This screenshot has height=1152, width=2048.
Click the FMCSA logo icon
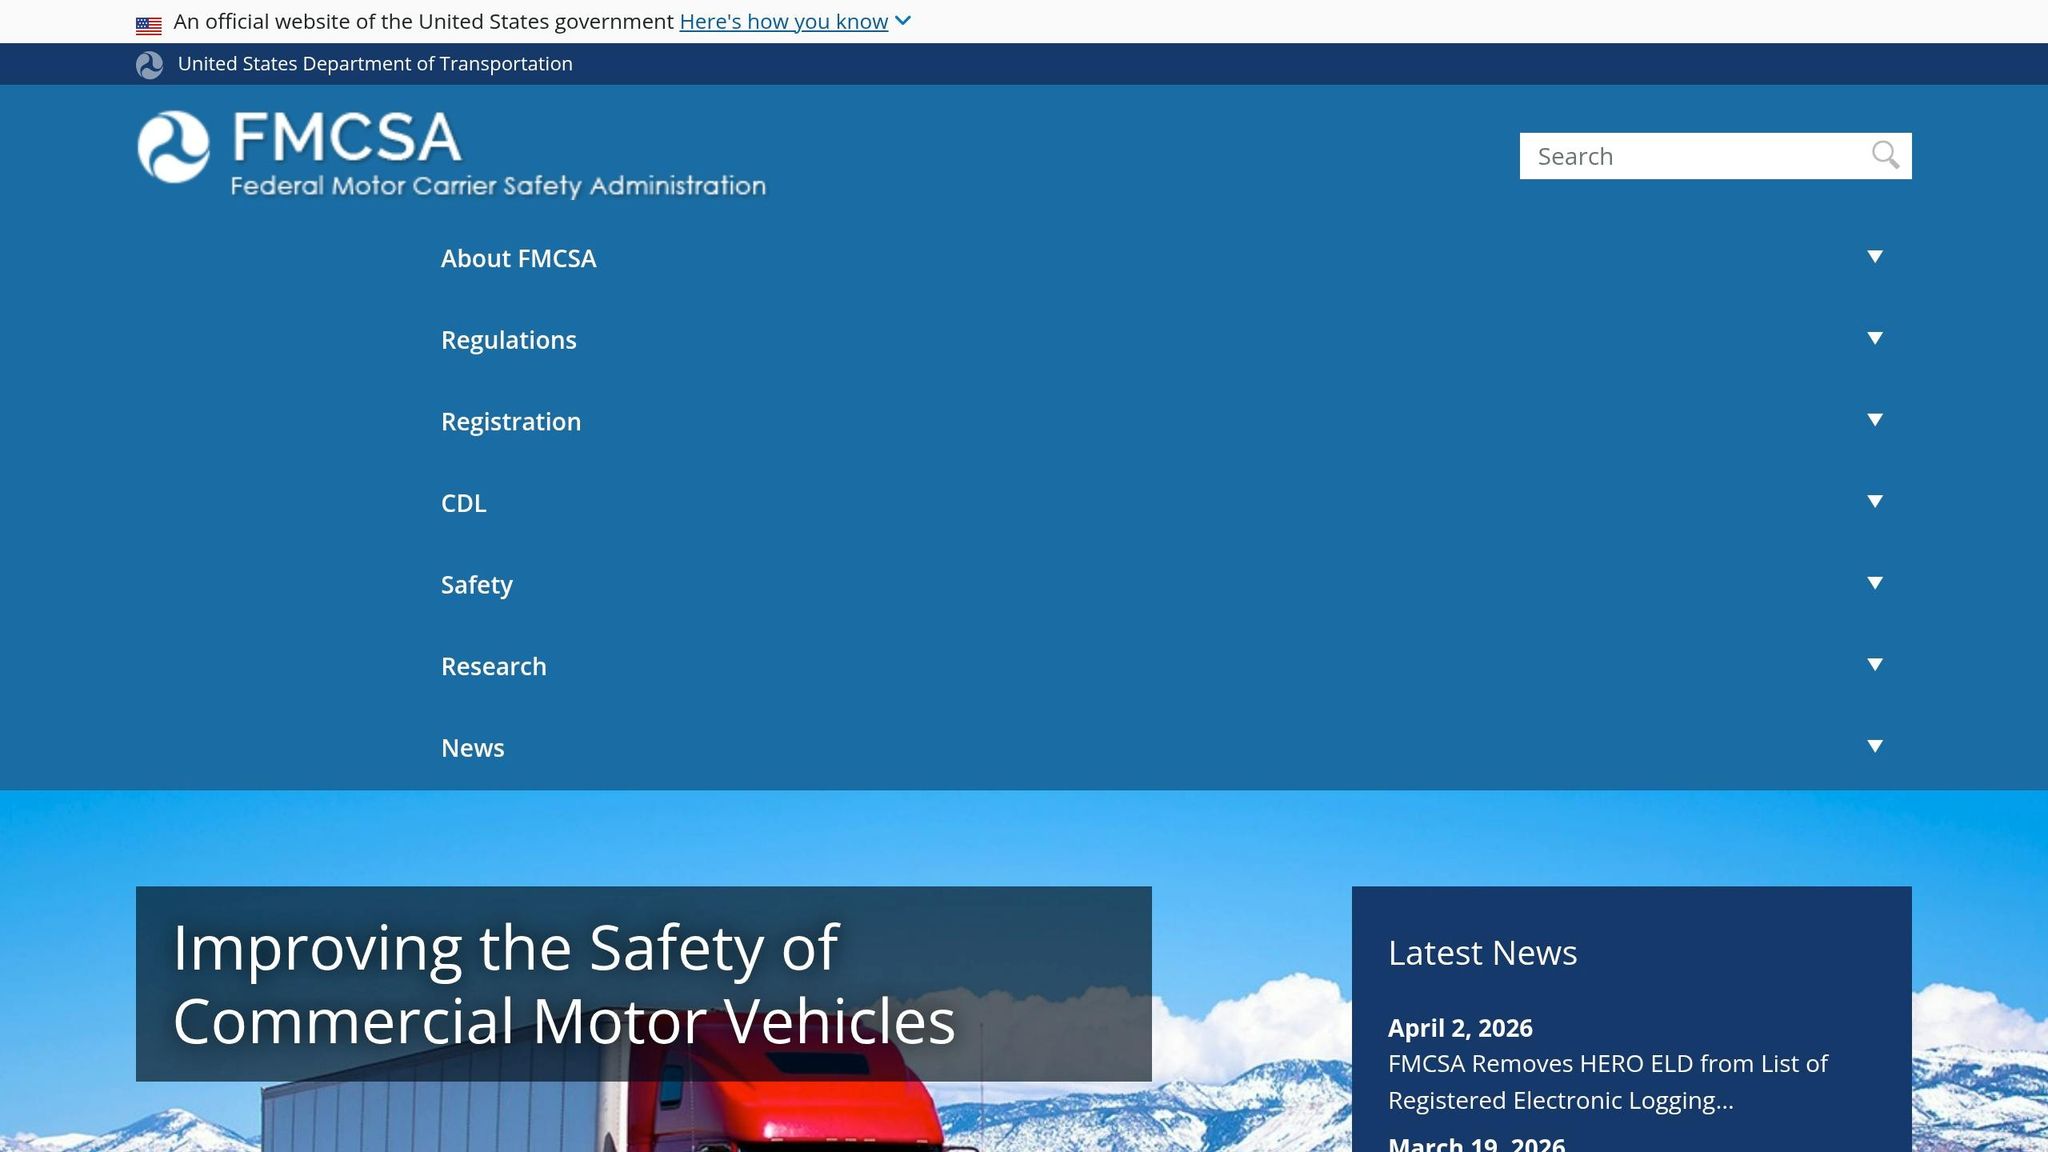point(172,148)
